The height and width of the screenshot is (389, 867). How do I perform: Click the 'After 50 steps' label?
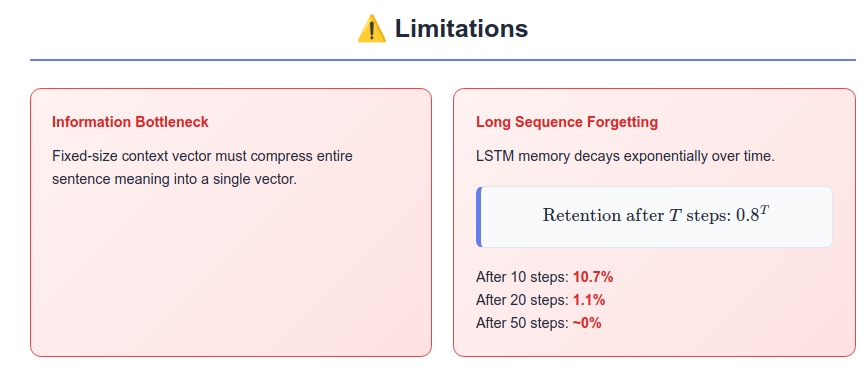(x=523, y=323)
